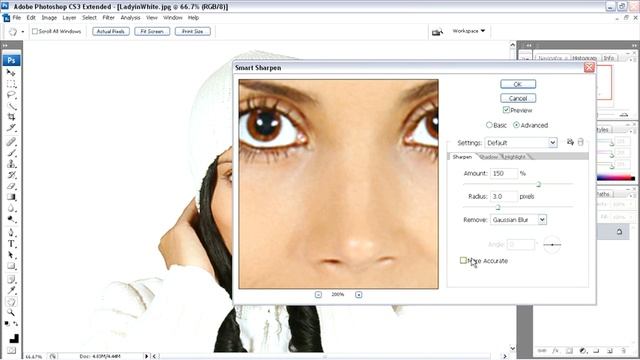Switch to the Highlight tab
This screenshot has height=360, width=640.
pos(515,157)
